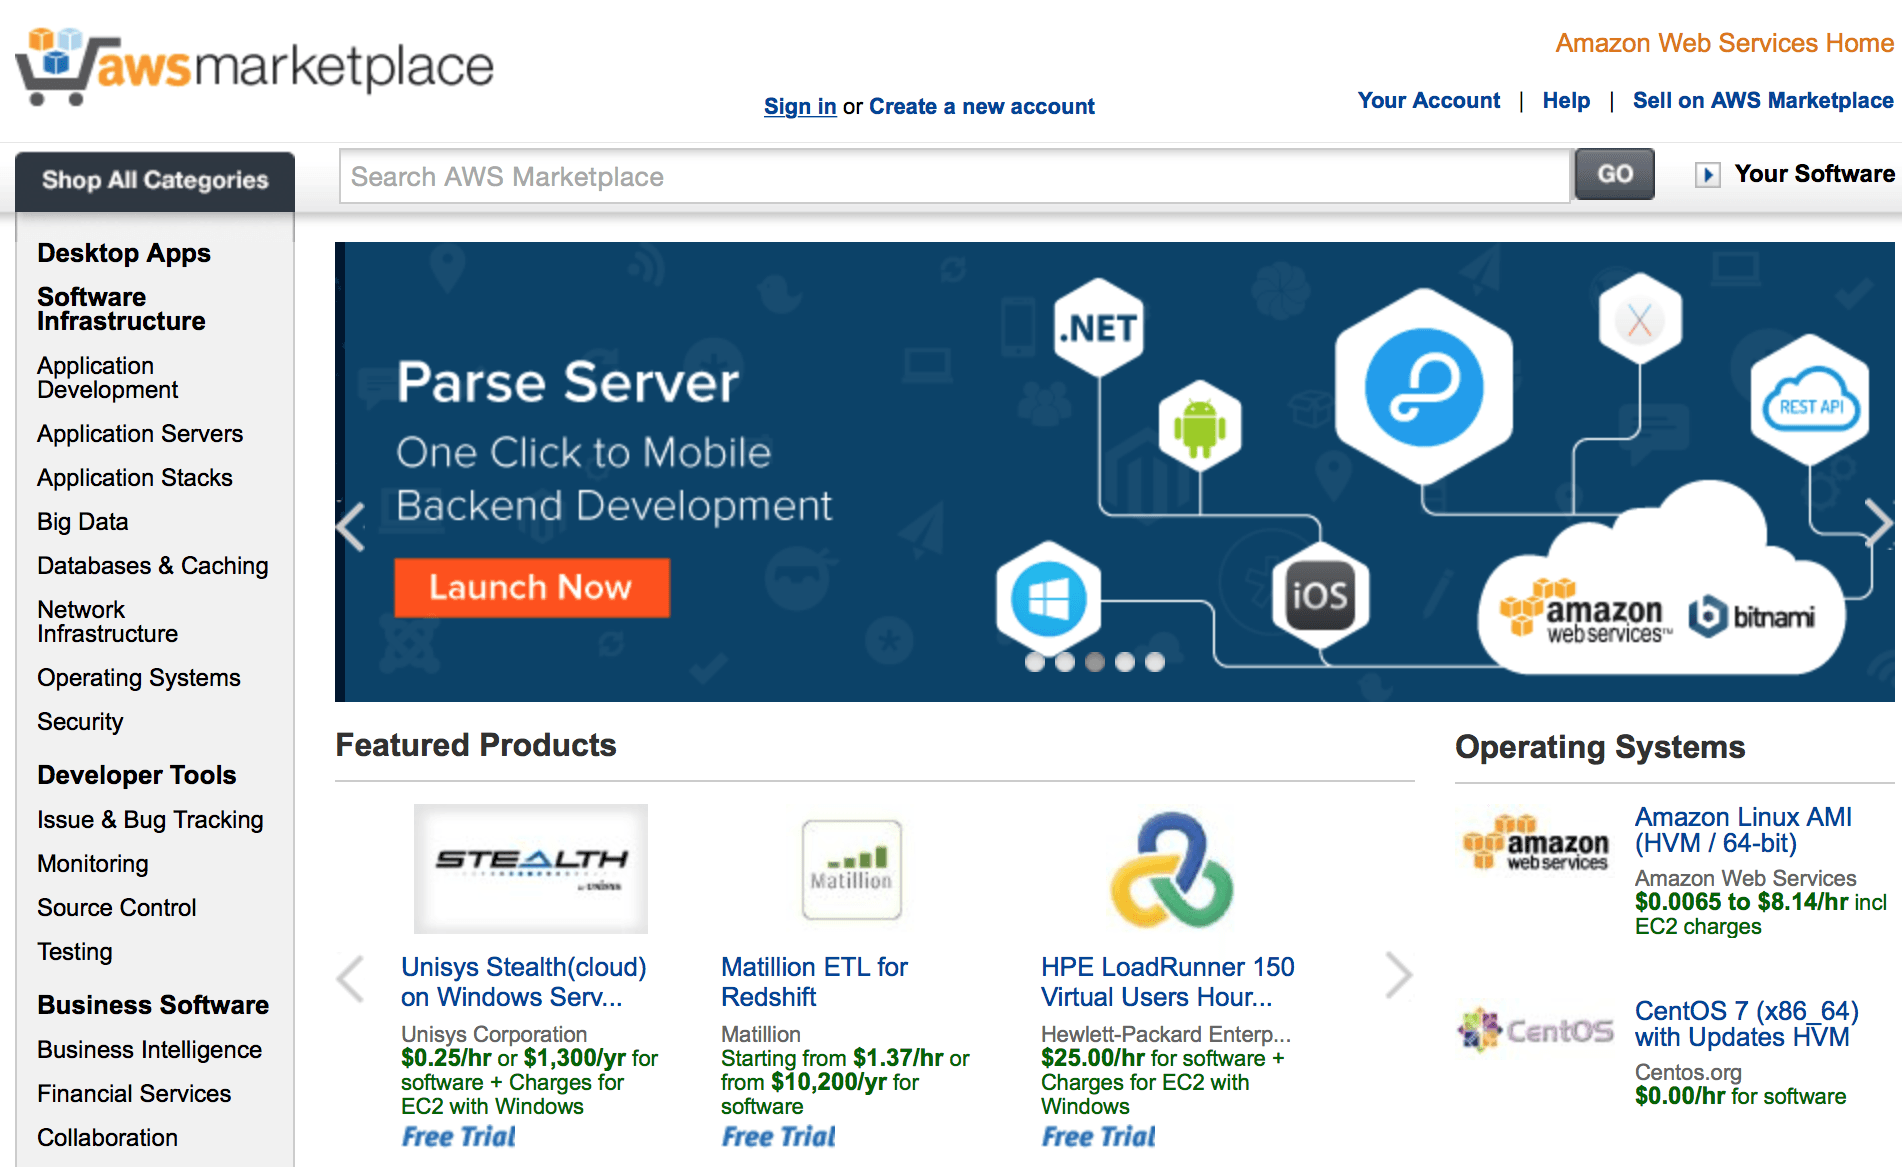Image resolution: width=1902 pixels, height=1167 pixels.
Task: Click the AWS Marketplace shopping cart logo
Action: 255,66
